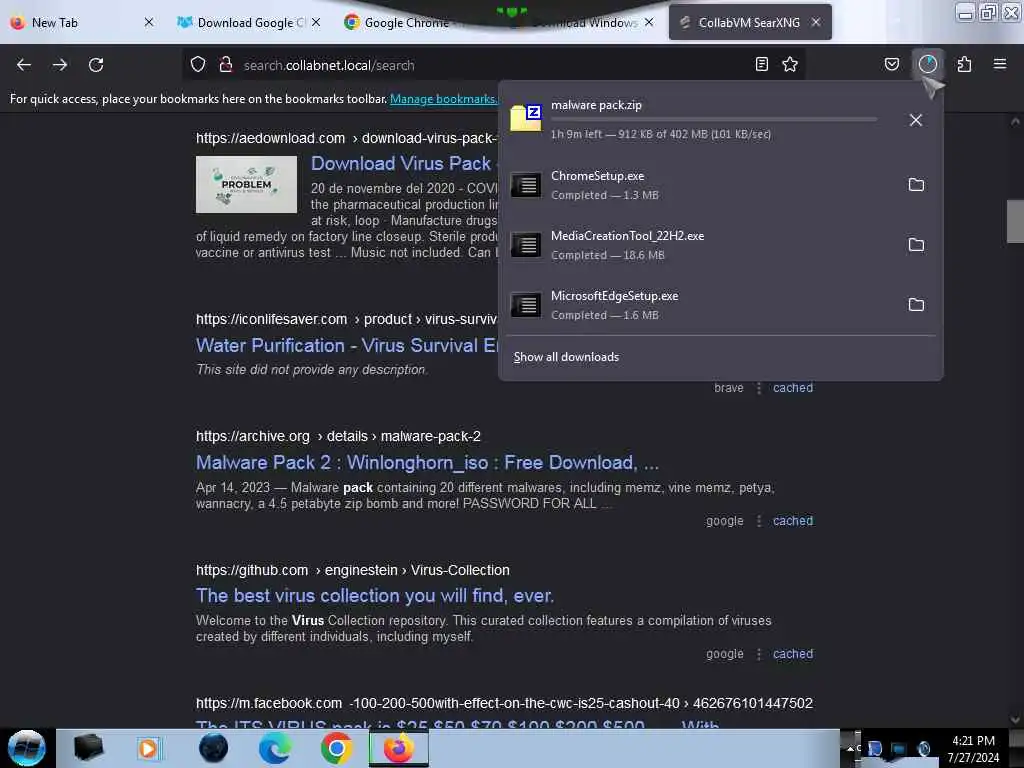This screenshot has height=768, width=1024.
Task: Open Save to Pocket icon
Action: [891, 64]
